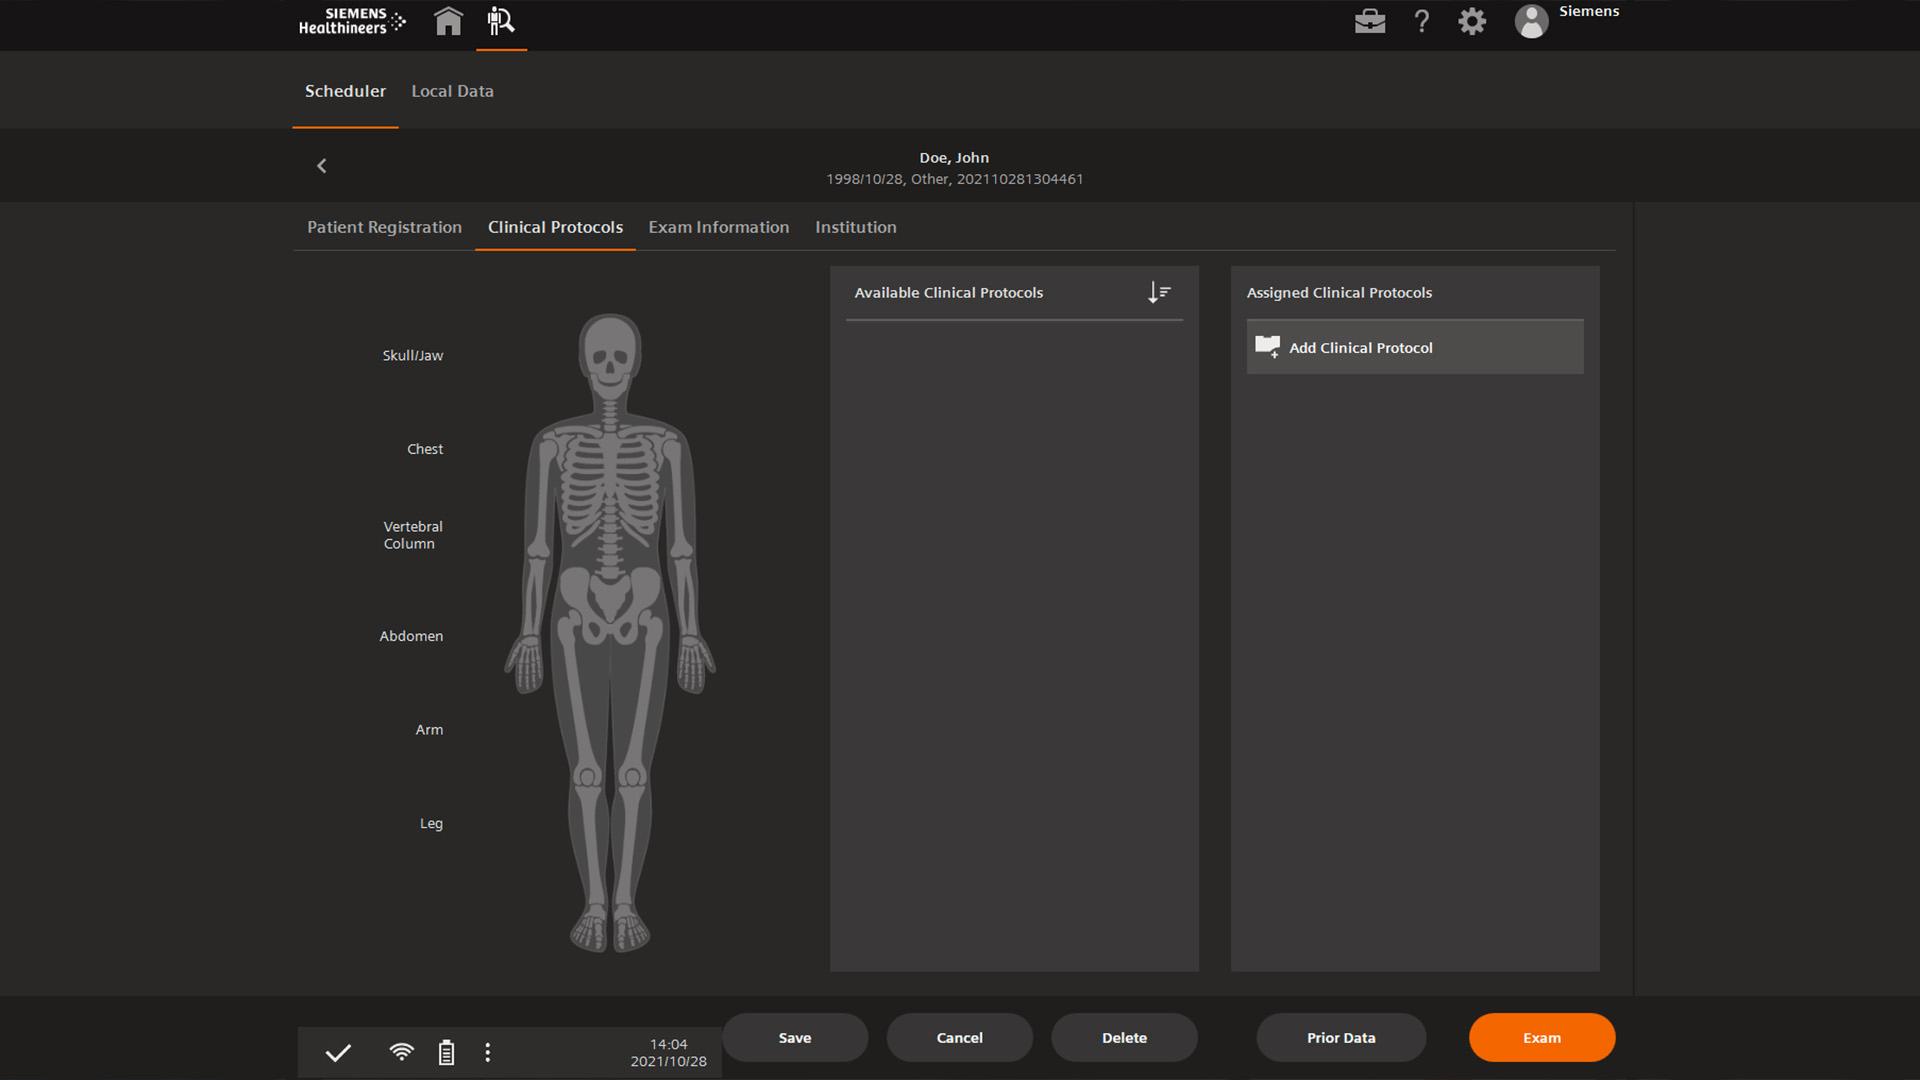Click the help question mark icon

(1421, 20)
